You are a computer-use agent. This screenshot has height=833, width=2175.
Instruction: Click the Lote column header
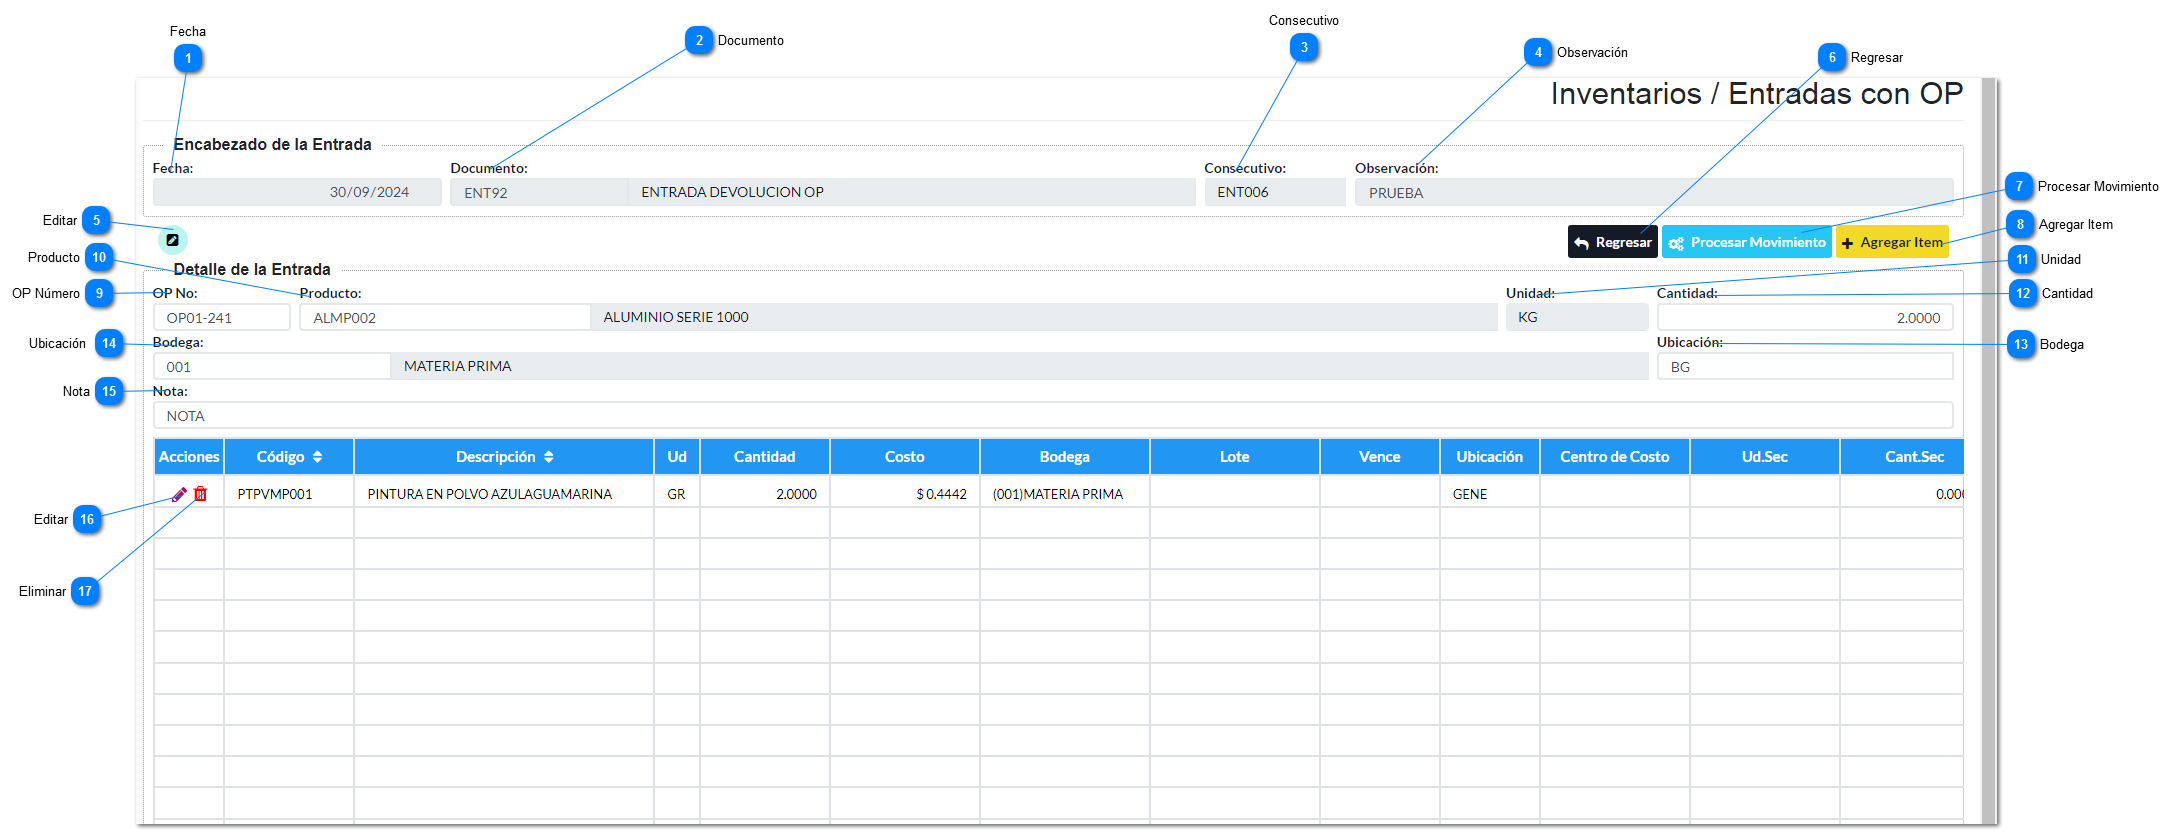click(x=1235, y=457)
